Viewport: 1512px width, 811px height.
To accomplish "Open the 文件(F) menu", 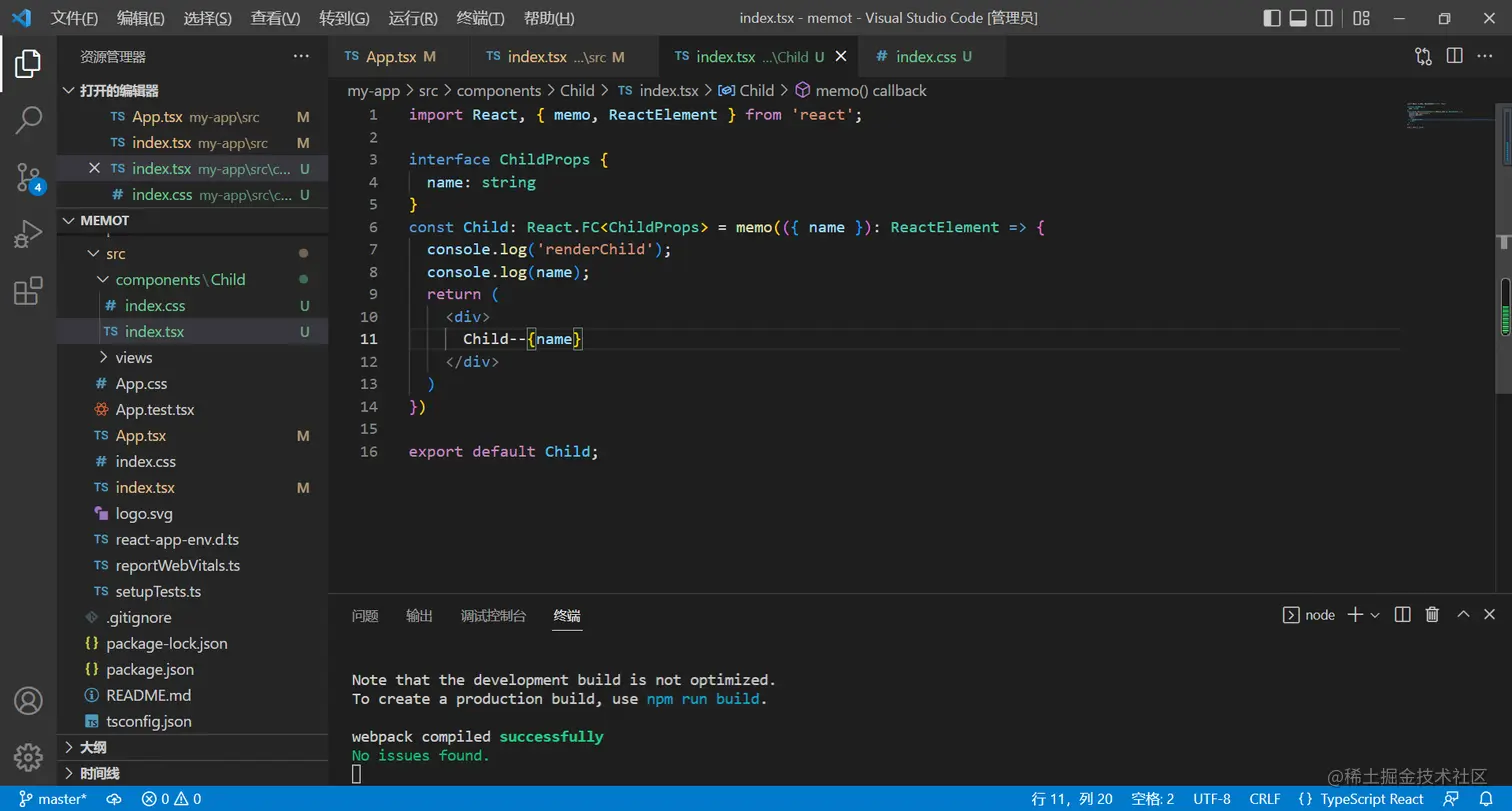I will tap(74, 18).
